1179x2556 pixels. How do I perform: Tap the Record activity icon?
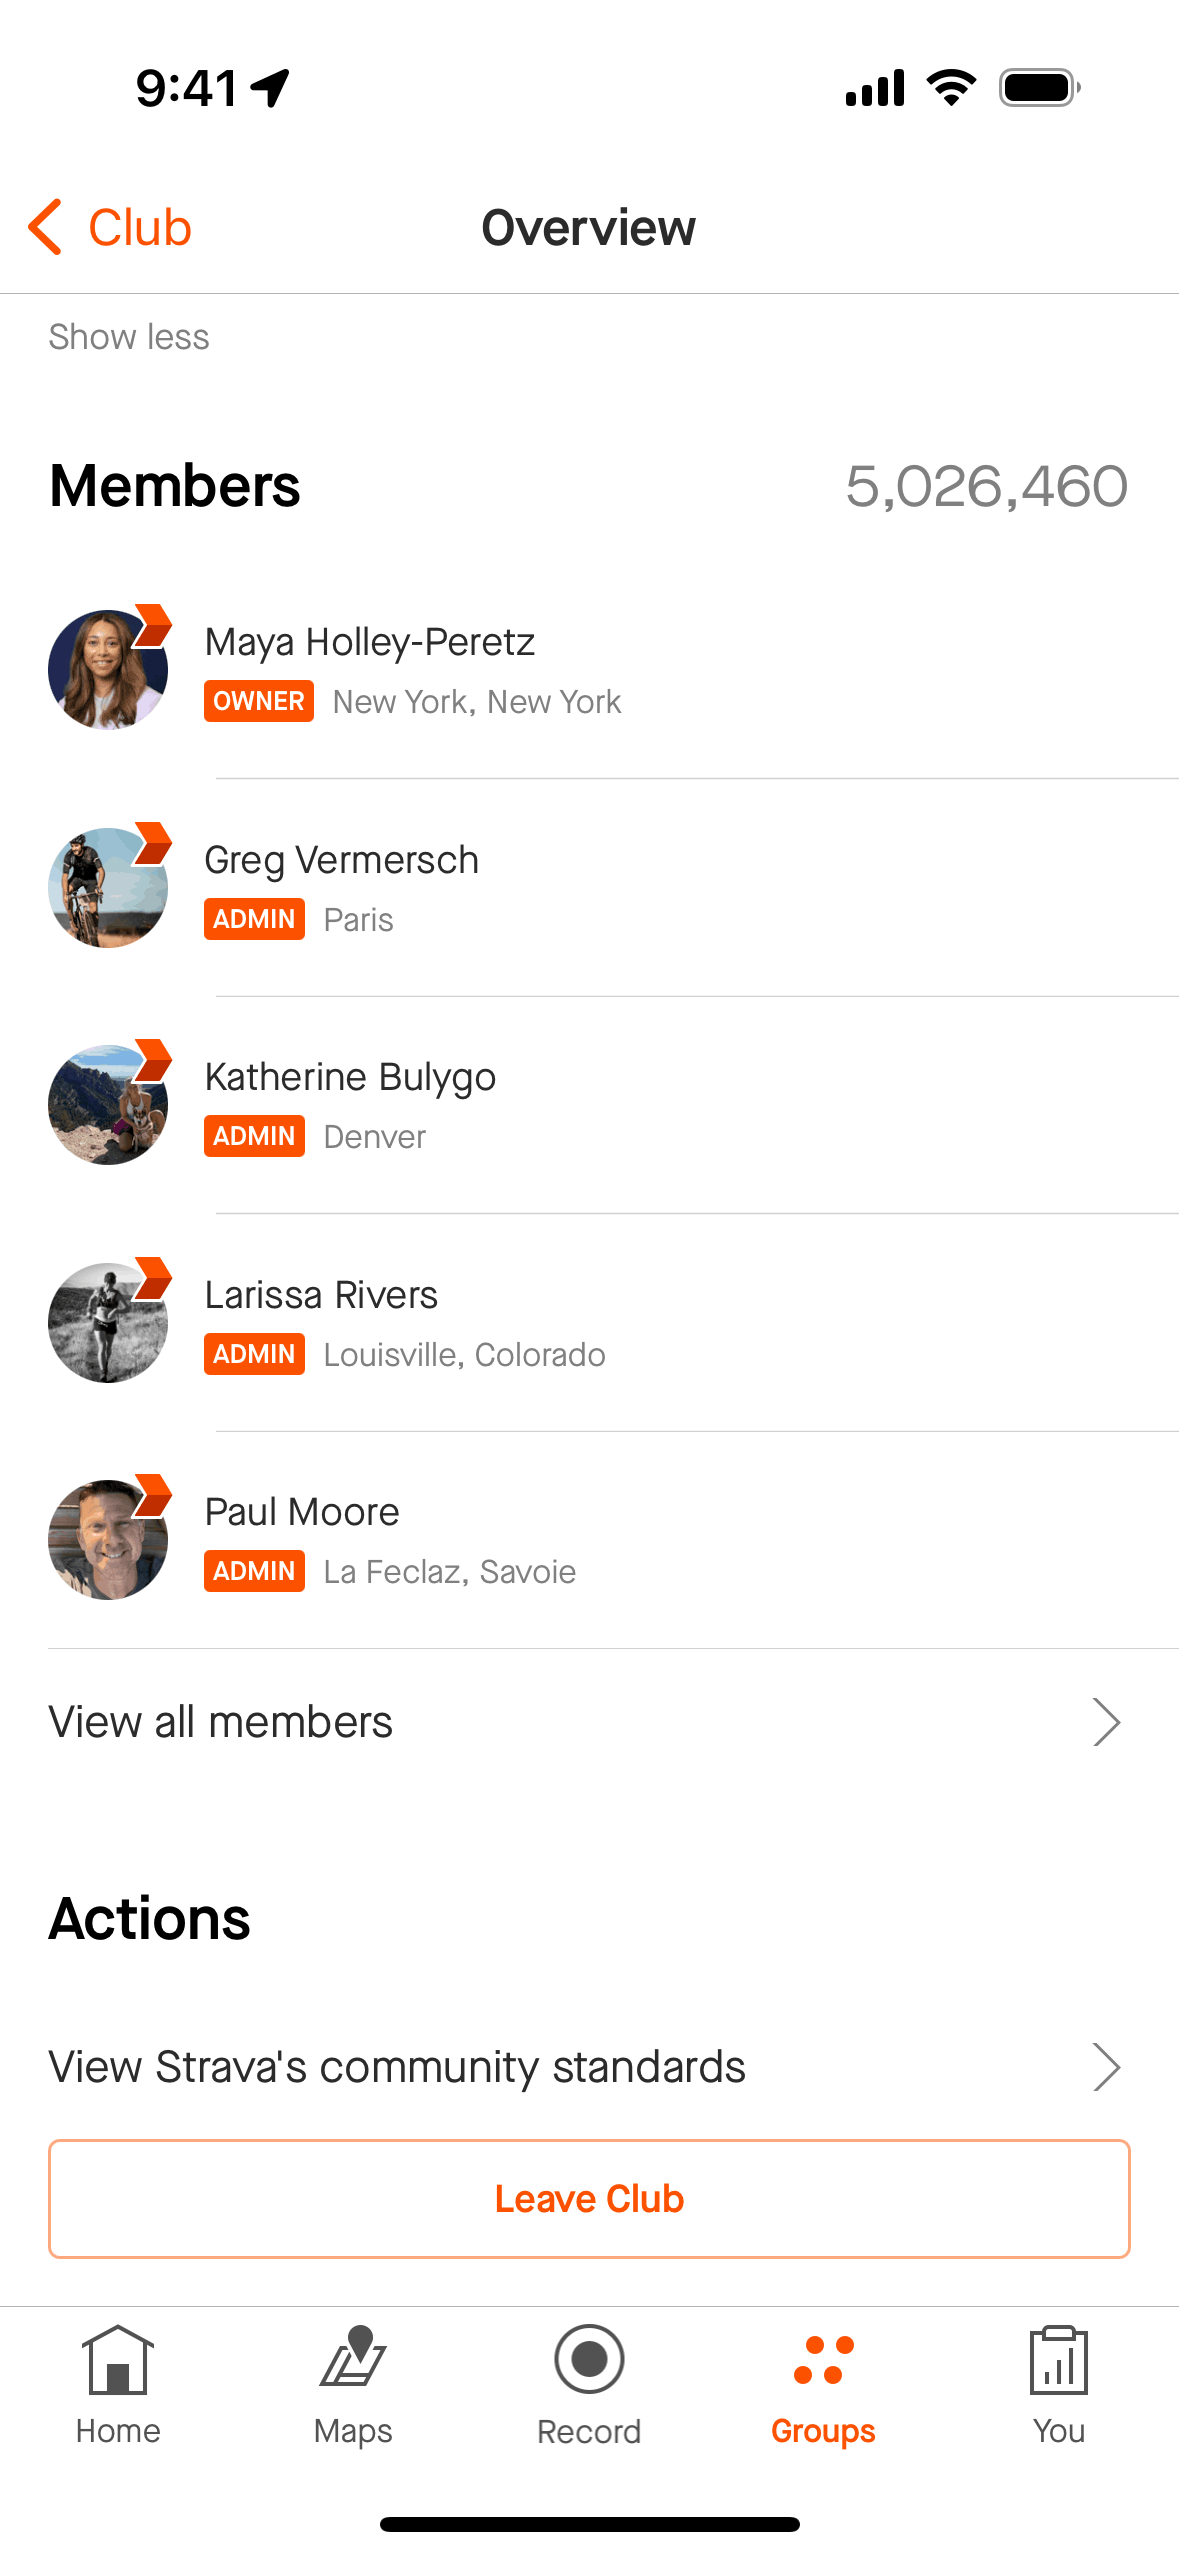coord(589,2360)
